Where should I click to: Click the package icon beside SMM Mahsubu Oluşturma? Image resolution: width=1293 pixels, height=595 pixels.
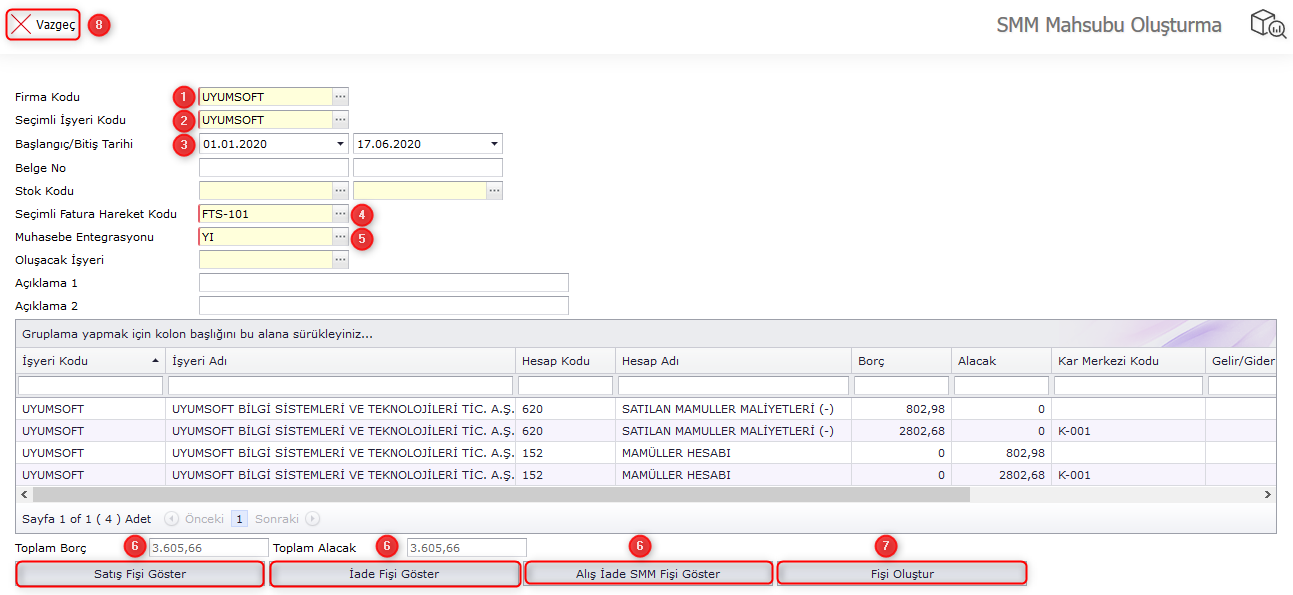(1266, 24)
